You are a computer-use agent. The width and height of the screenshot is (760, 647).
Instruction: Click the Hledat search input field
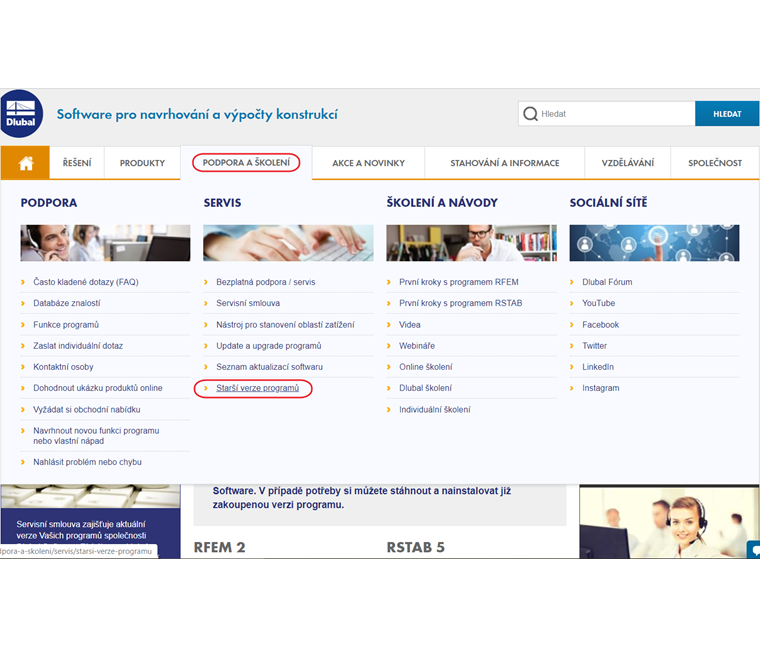tap(606, 114)
